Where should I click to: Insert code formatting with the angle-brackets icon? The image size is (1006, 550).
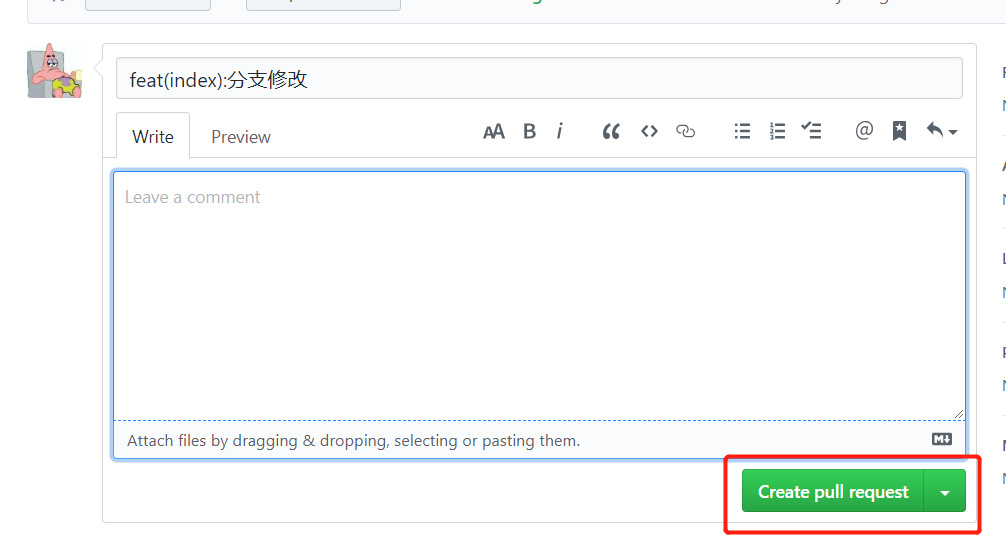(x=649, y=131)
